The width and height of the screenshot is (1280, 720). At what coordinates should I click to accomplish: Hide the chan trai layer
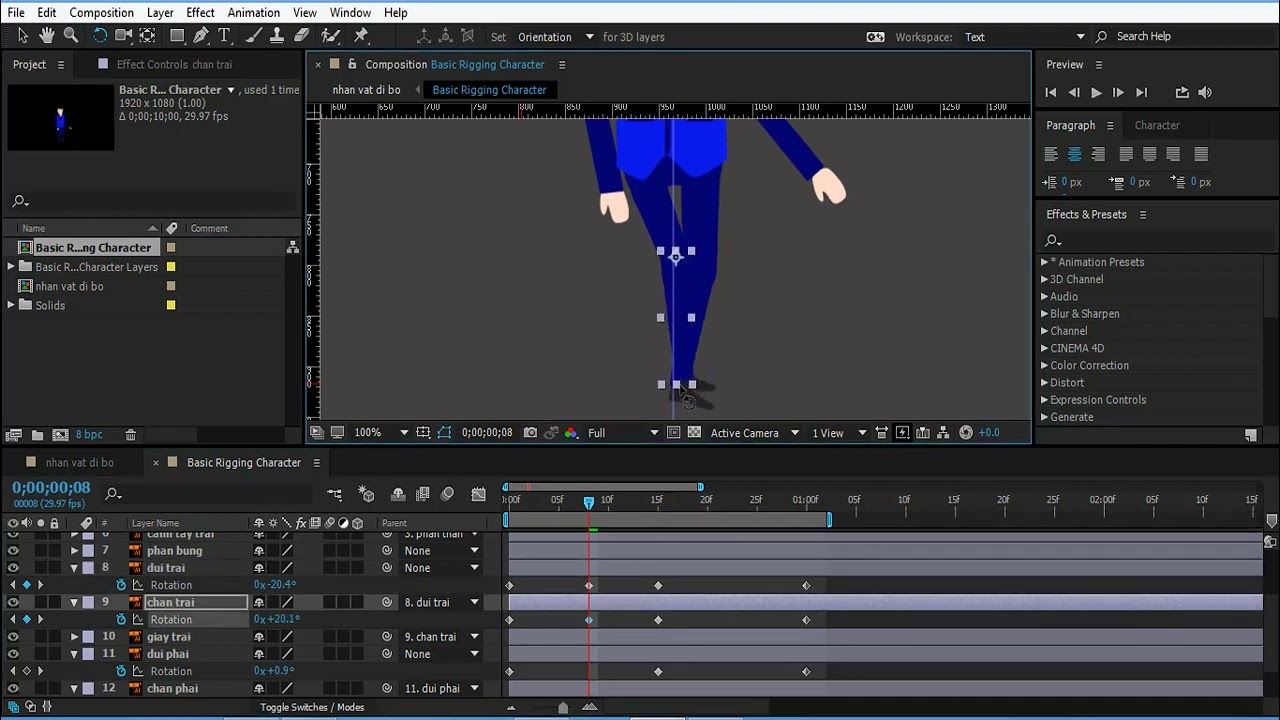[13, 602]
